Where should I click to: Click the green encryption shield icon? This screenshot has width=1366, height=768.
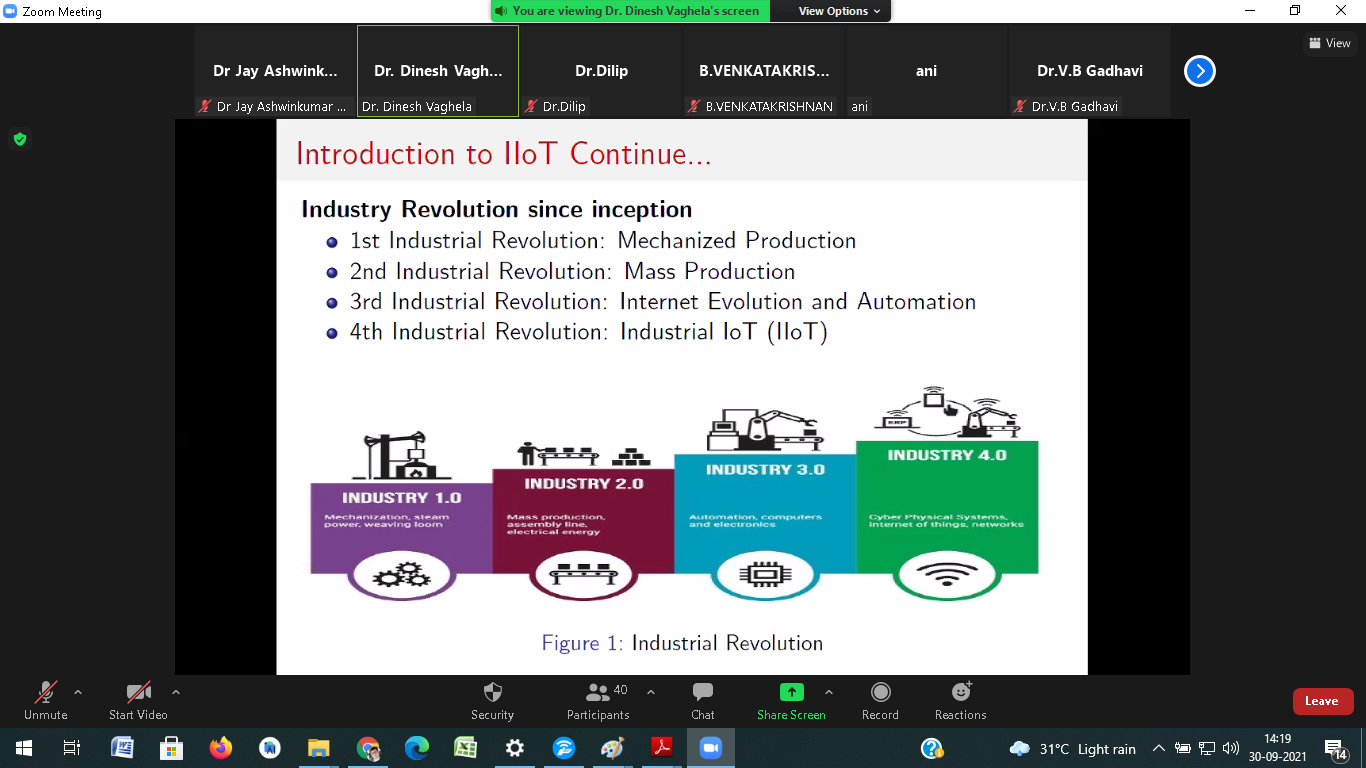(20, 139)
